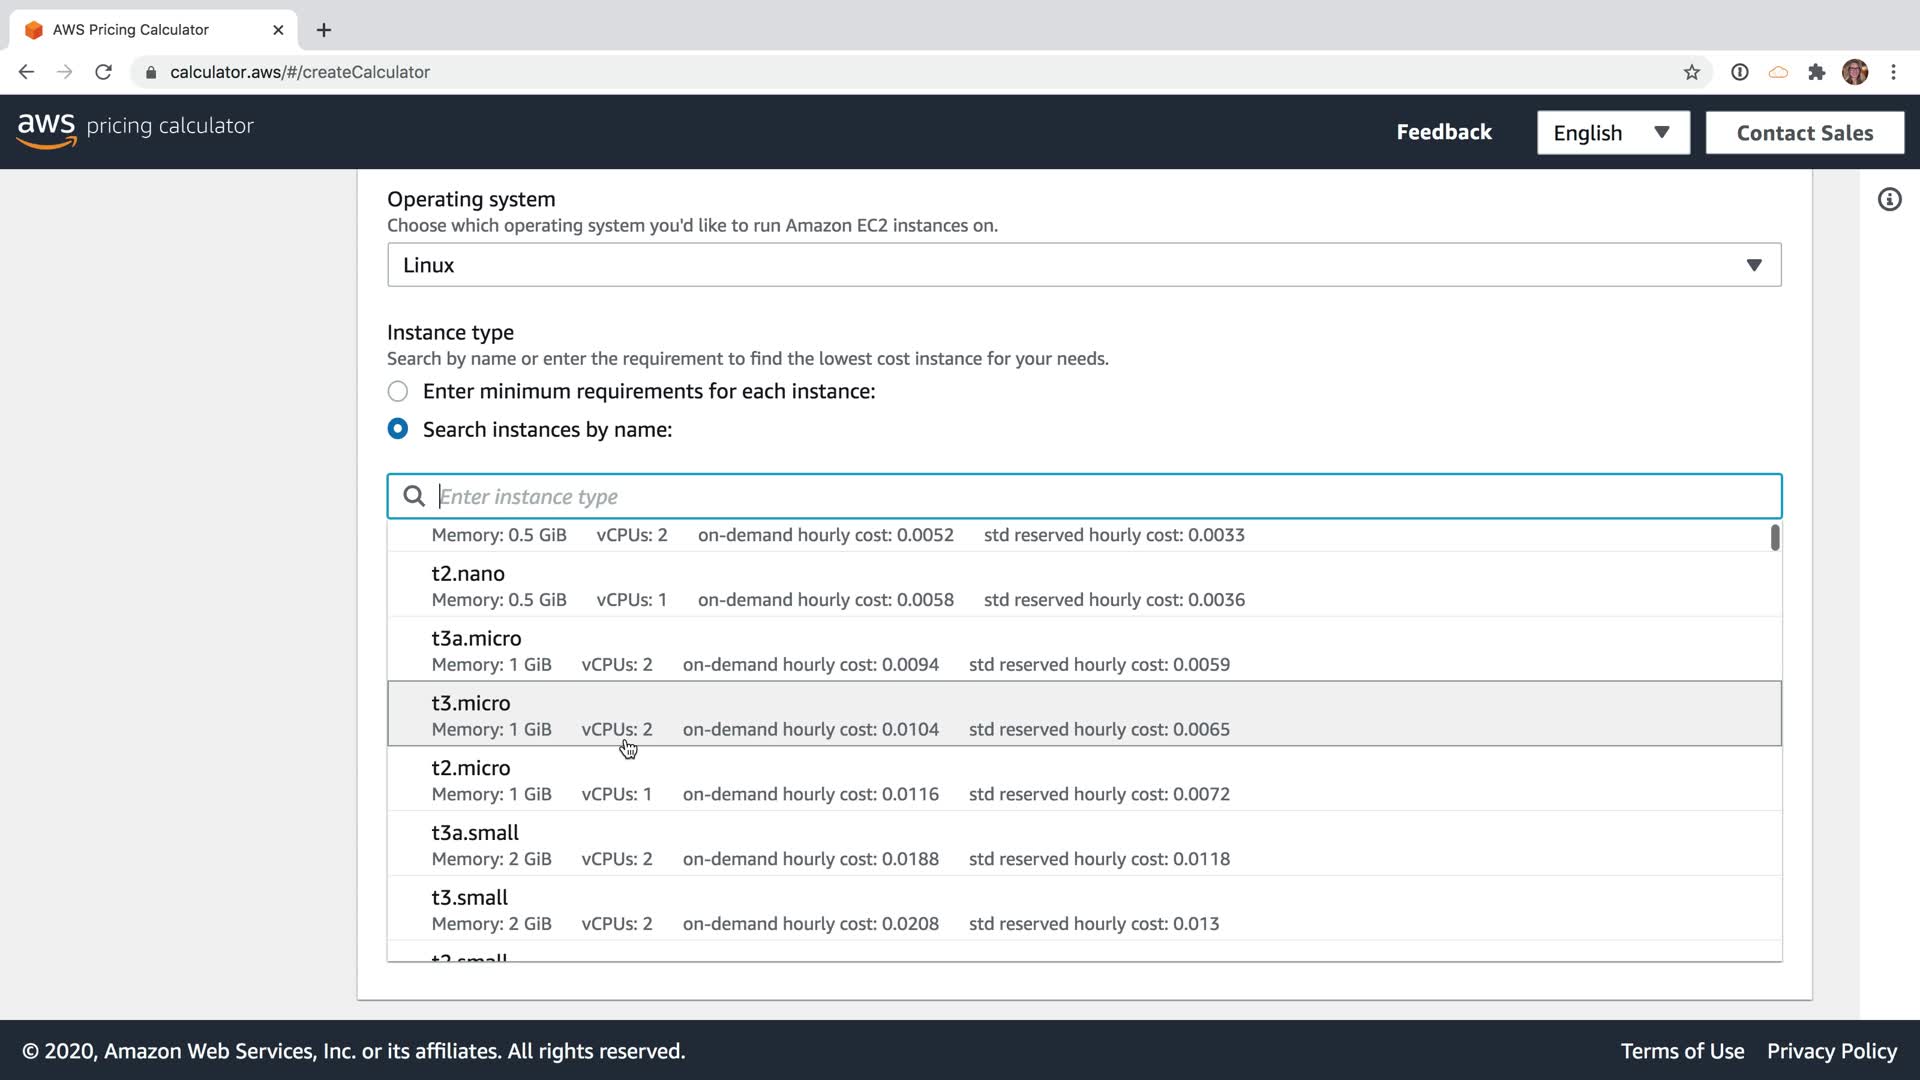Screen dimensions: 1920x1080
Task: Open the info panel icon at right
Action: pos(1889,200)
